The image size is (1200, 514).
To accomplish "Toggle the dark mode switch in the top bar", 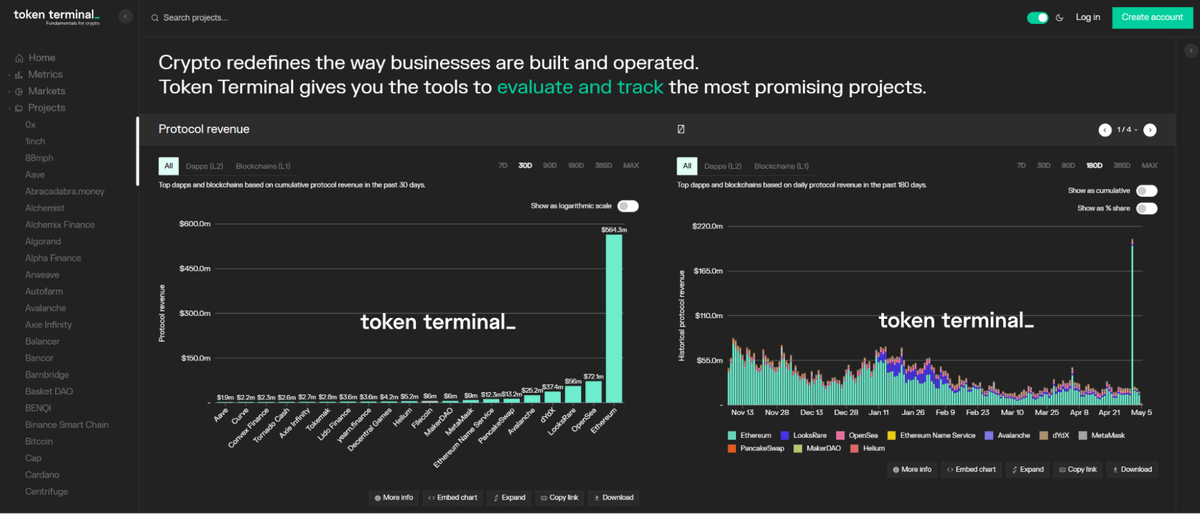I will click(x=1038, y=18).
